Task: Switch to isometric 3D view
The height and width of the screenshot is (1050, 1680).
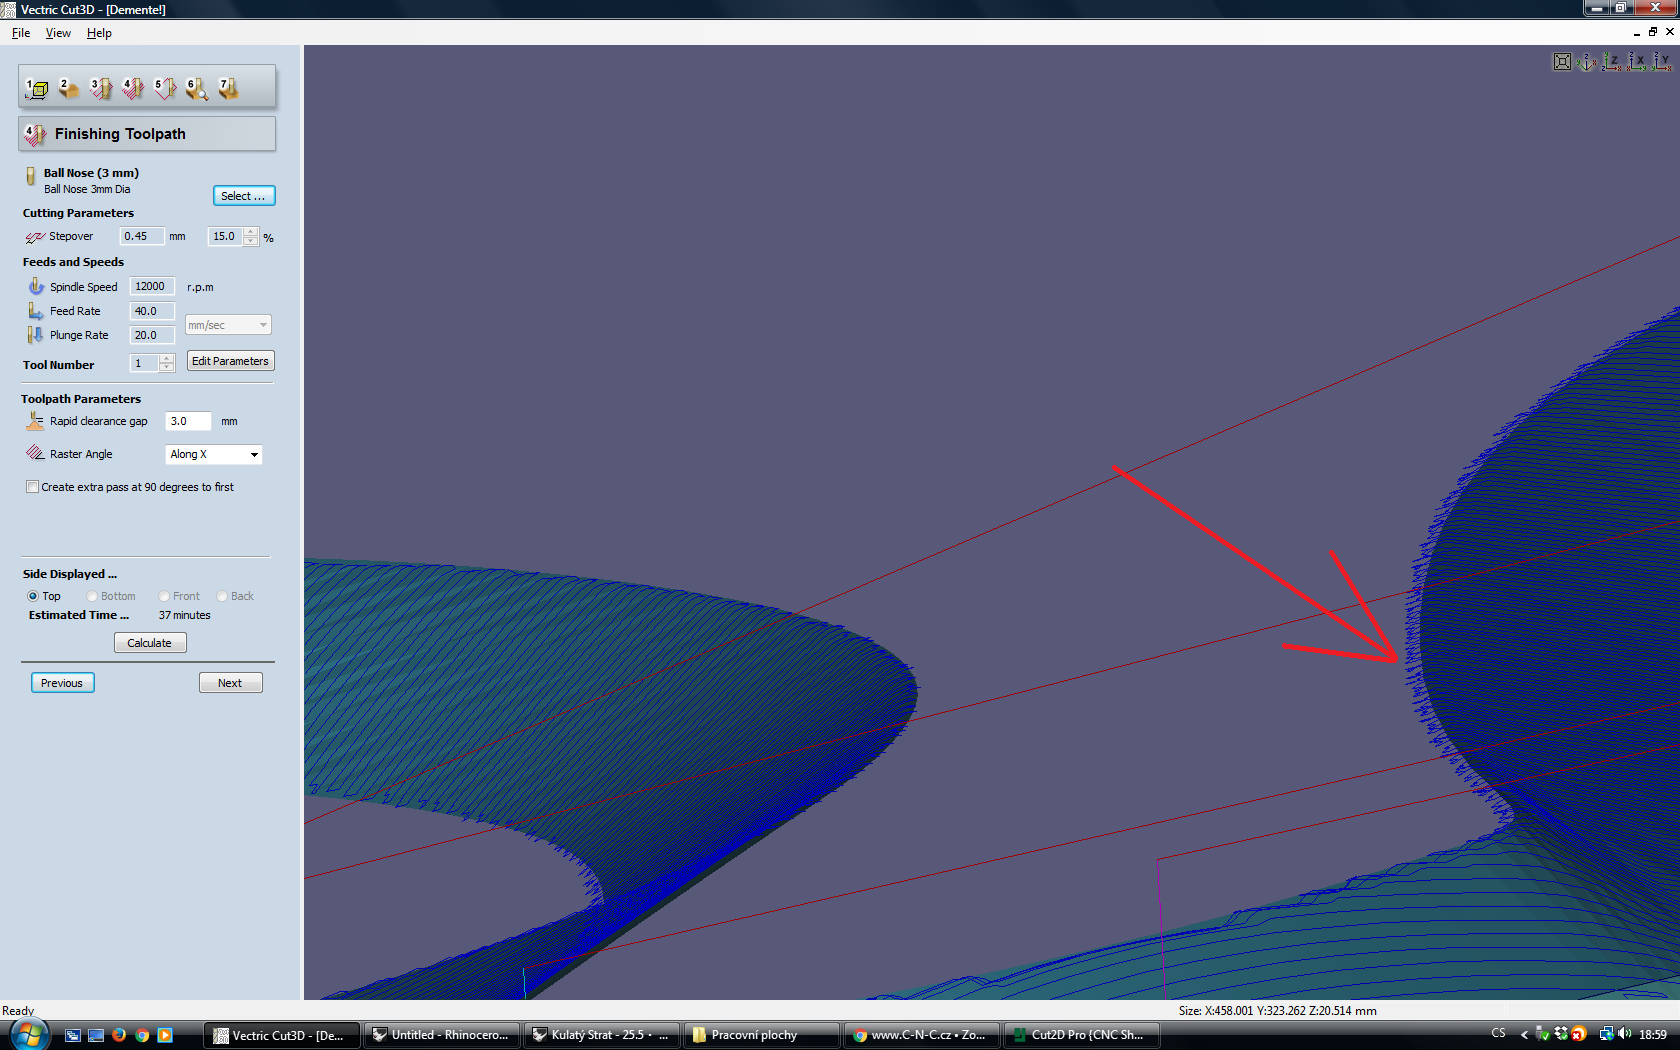Action: (1587, 62)
